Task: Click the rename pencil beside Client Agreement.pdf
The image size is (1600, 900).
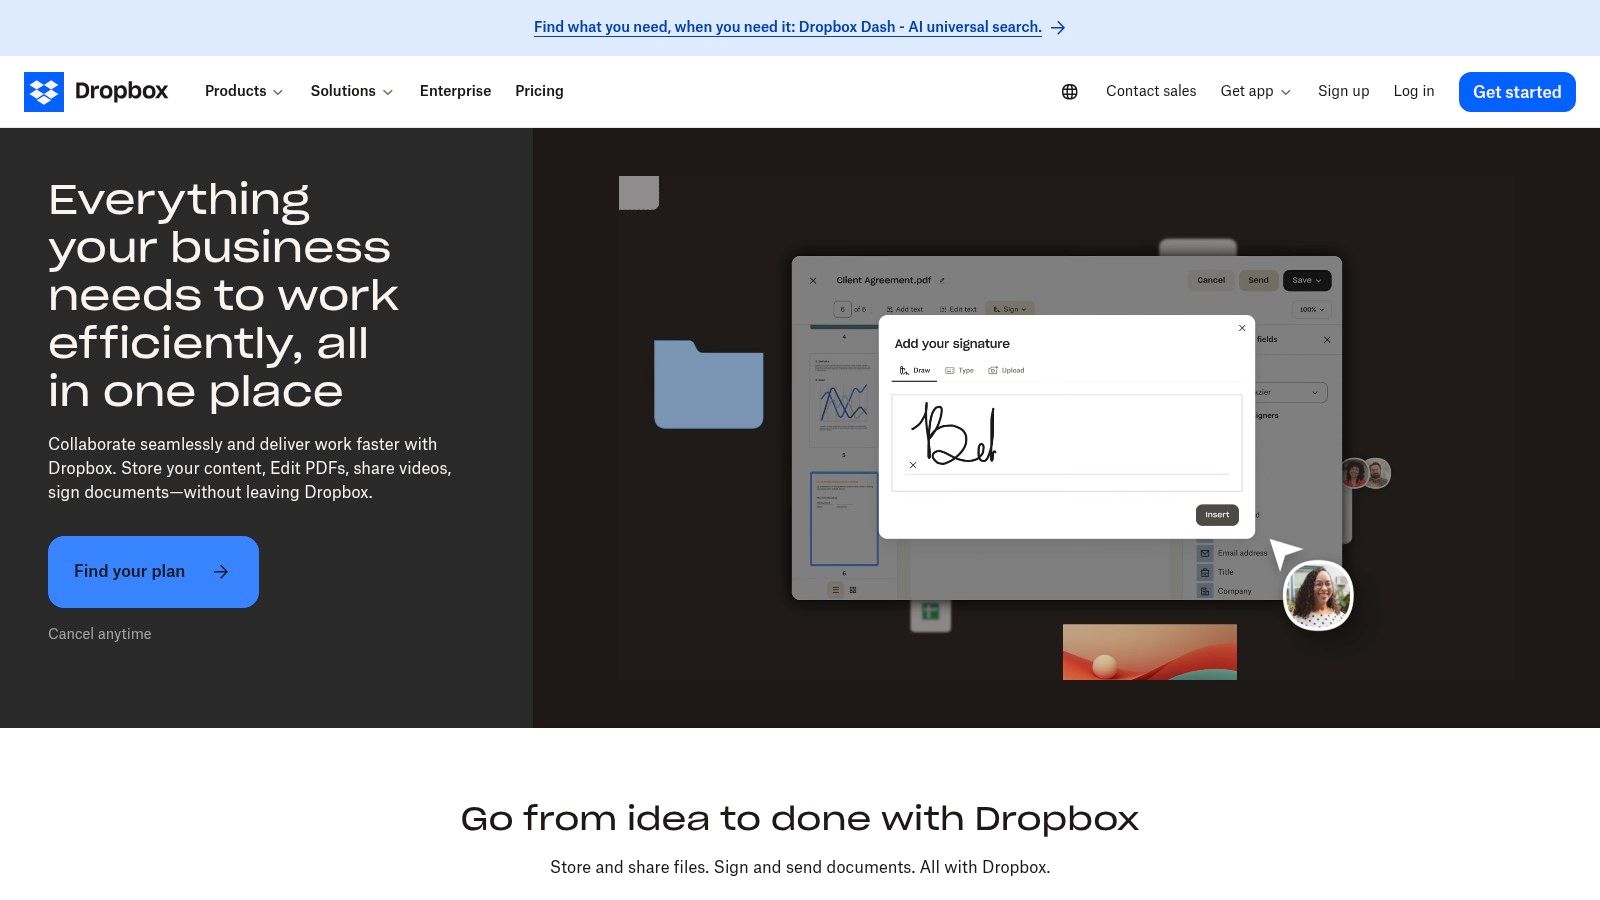Action: pyautogui.click(x=942, y=280)
